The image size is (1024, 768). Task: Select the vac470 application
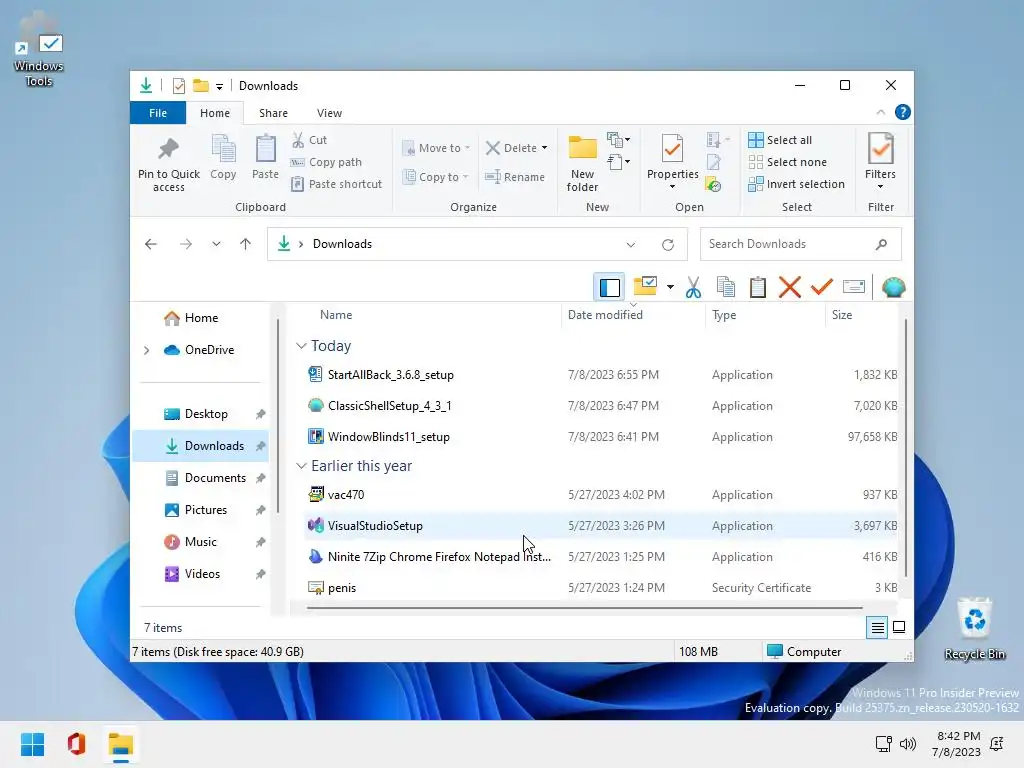[601, 495]
